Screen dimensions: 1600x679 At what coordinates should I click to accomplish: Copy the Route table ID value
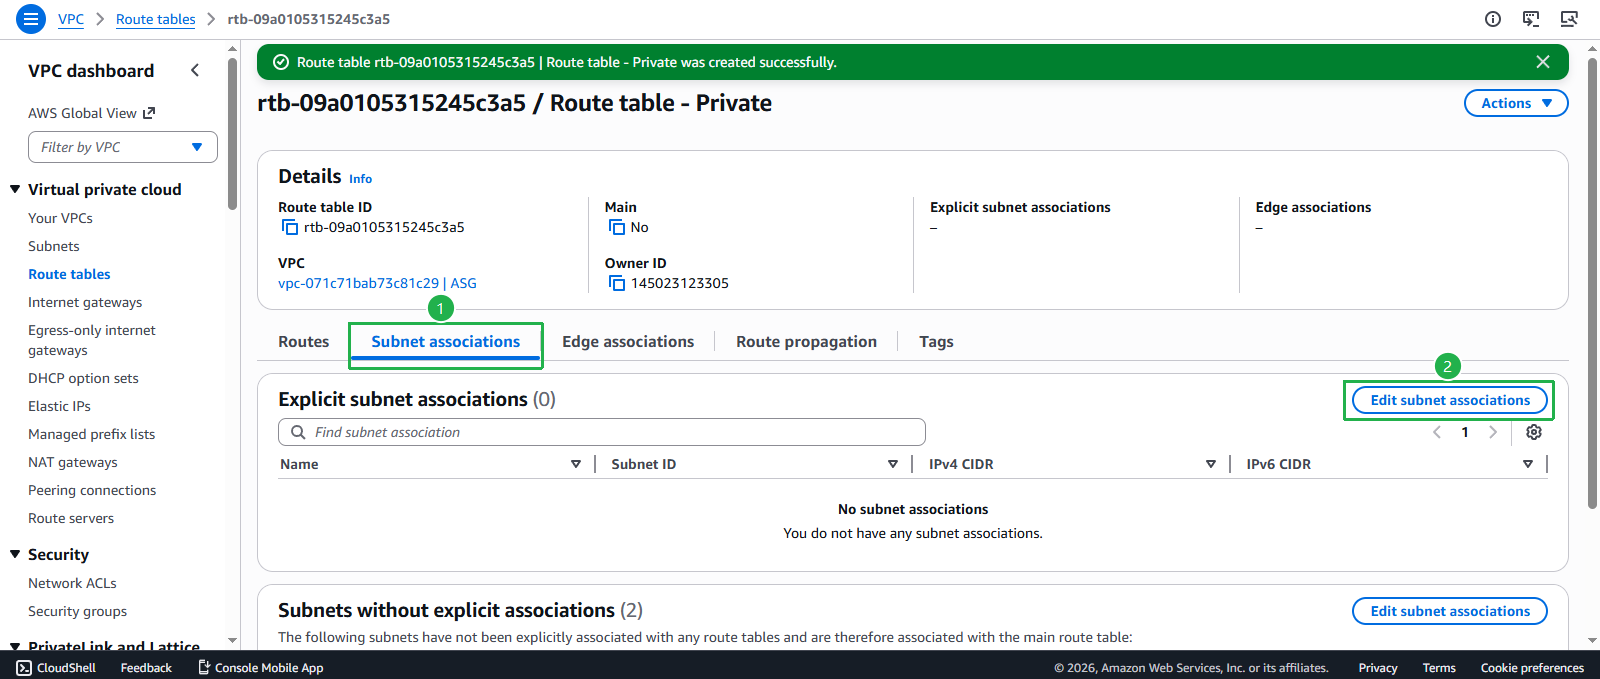290,227
